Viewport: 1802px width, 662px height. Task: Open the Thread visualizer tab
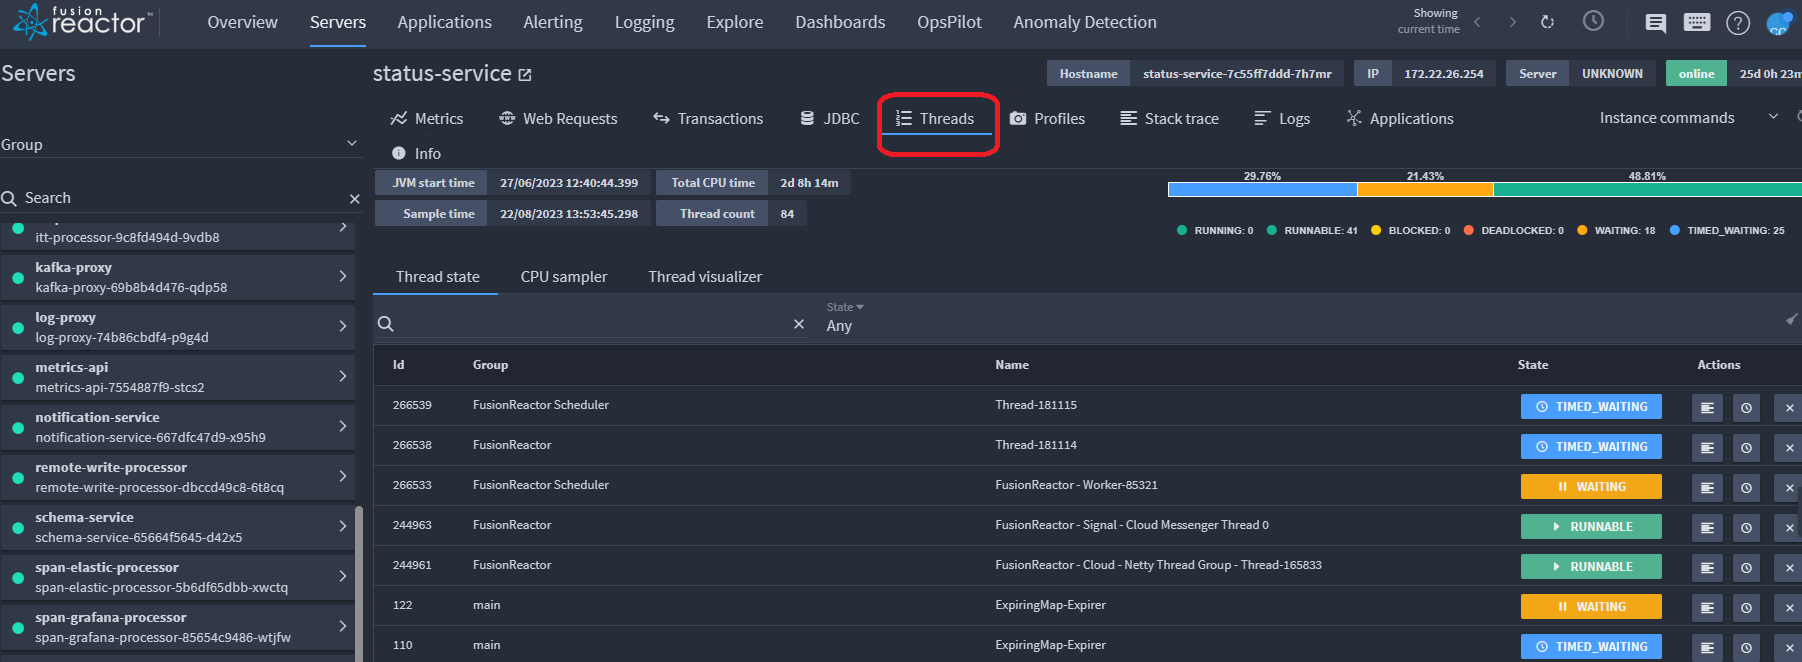pos(705,277)
